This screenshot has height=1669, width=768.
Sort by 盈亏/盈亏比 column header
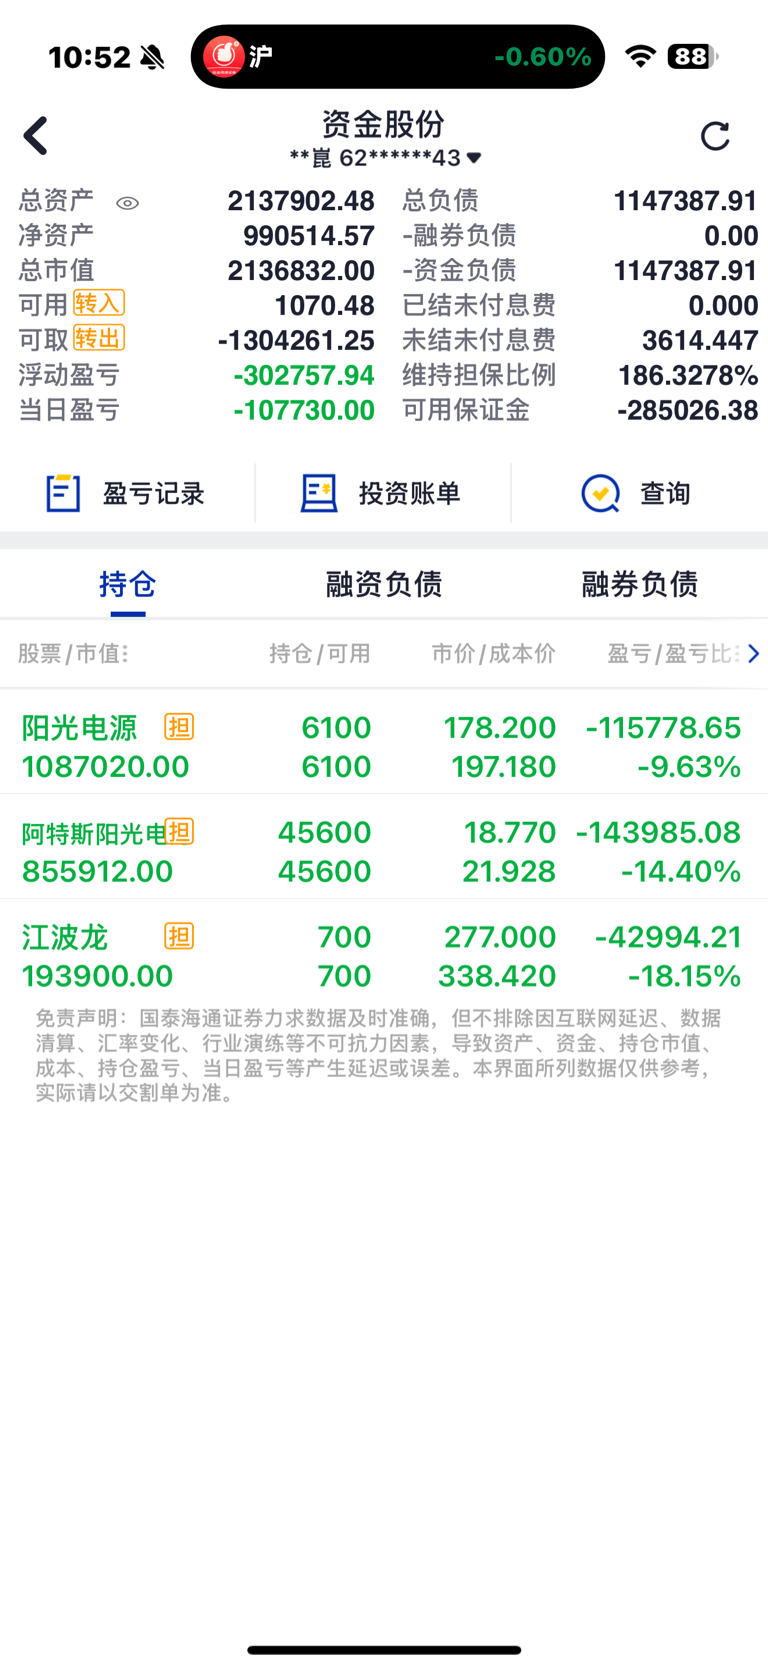(674, 654)
